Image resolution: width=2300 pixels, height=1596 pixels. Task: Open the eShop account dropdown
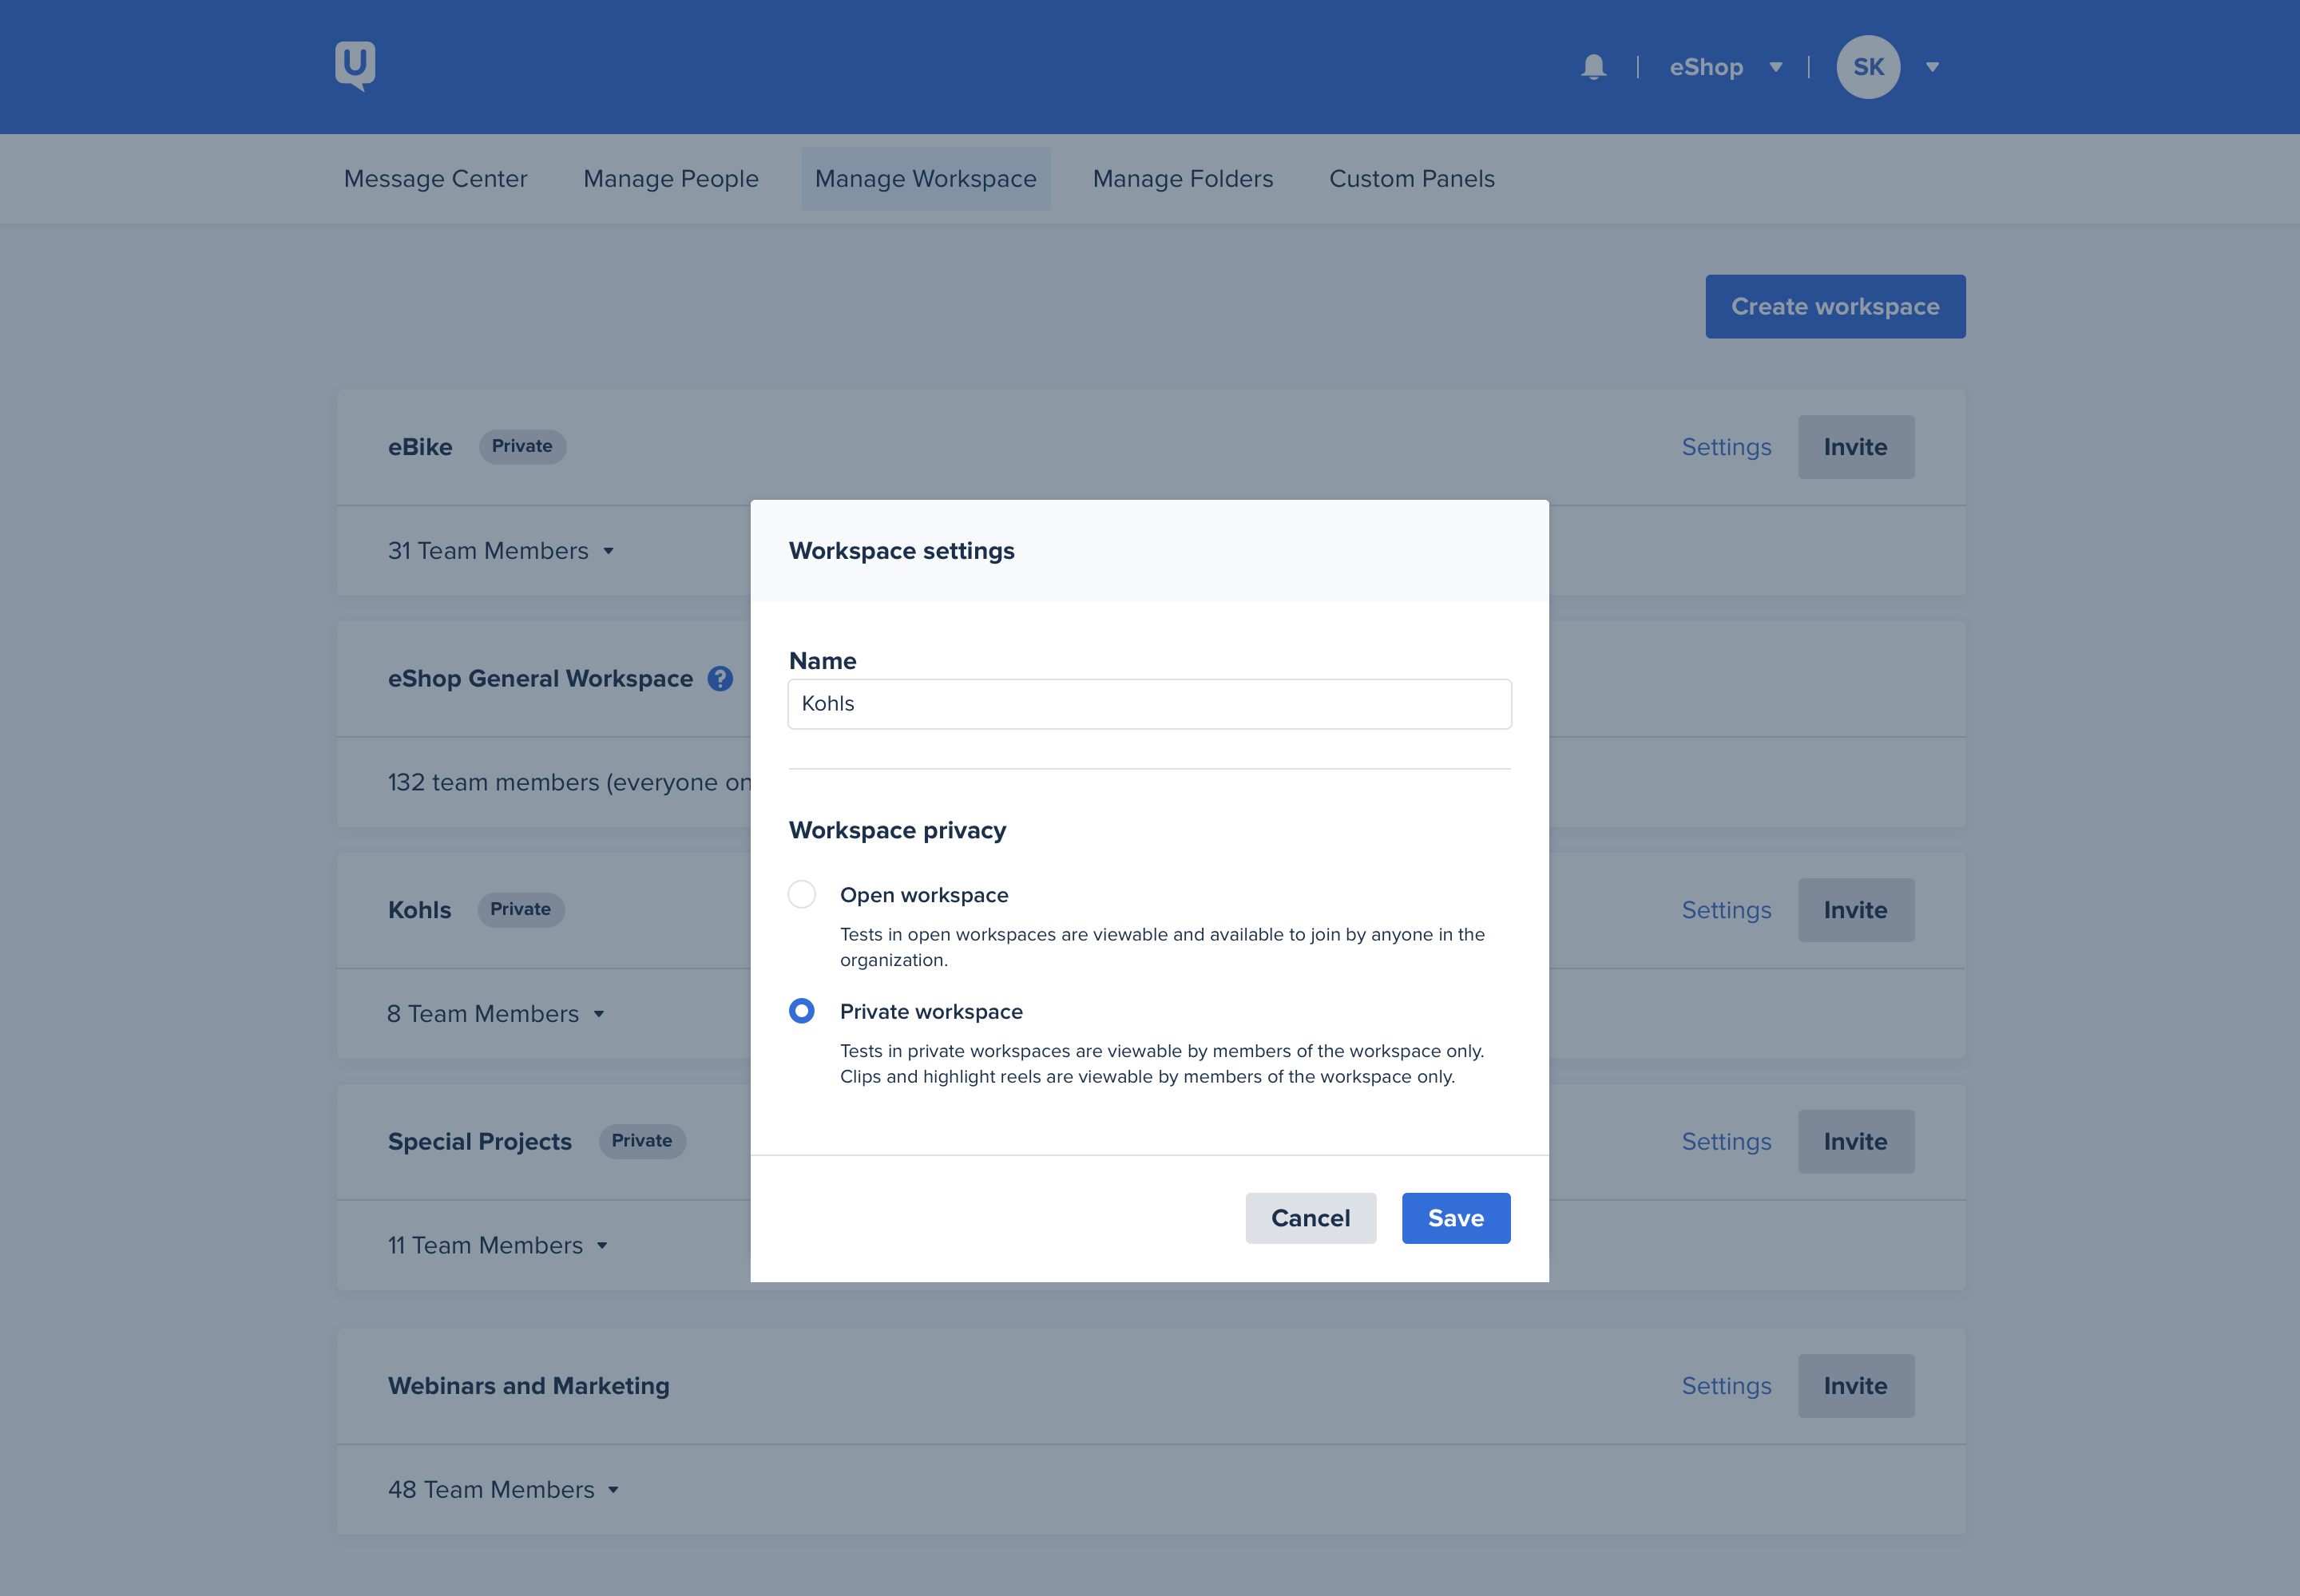pyautogui.click(x=1726, y=67)
